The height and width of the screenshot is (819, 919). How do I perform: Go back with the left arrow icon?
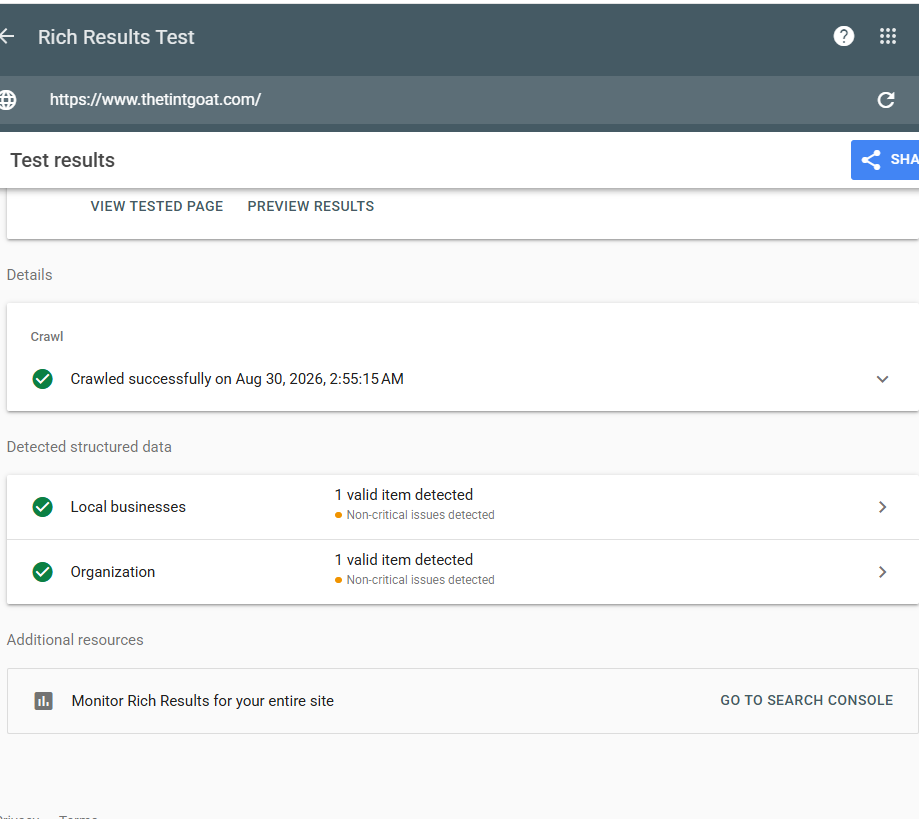(x=7, y=36)
